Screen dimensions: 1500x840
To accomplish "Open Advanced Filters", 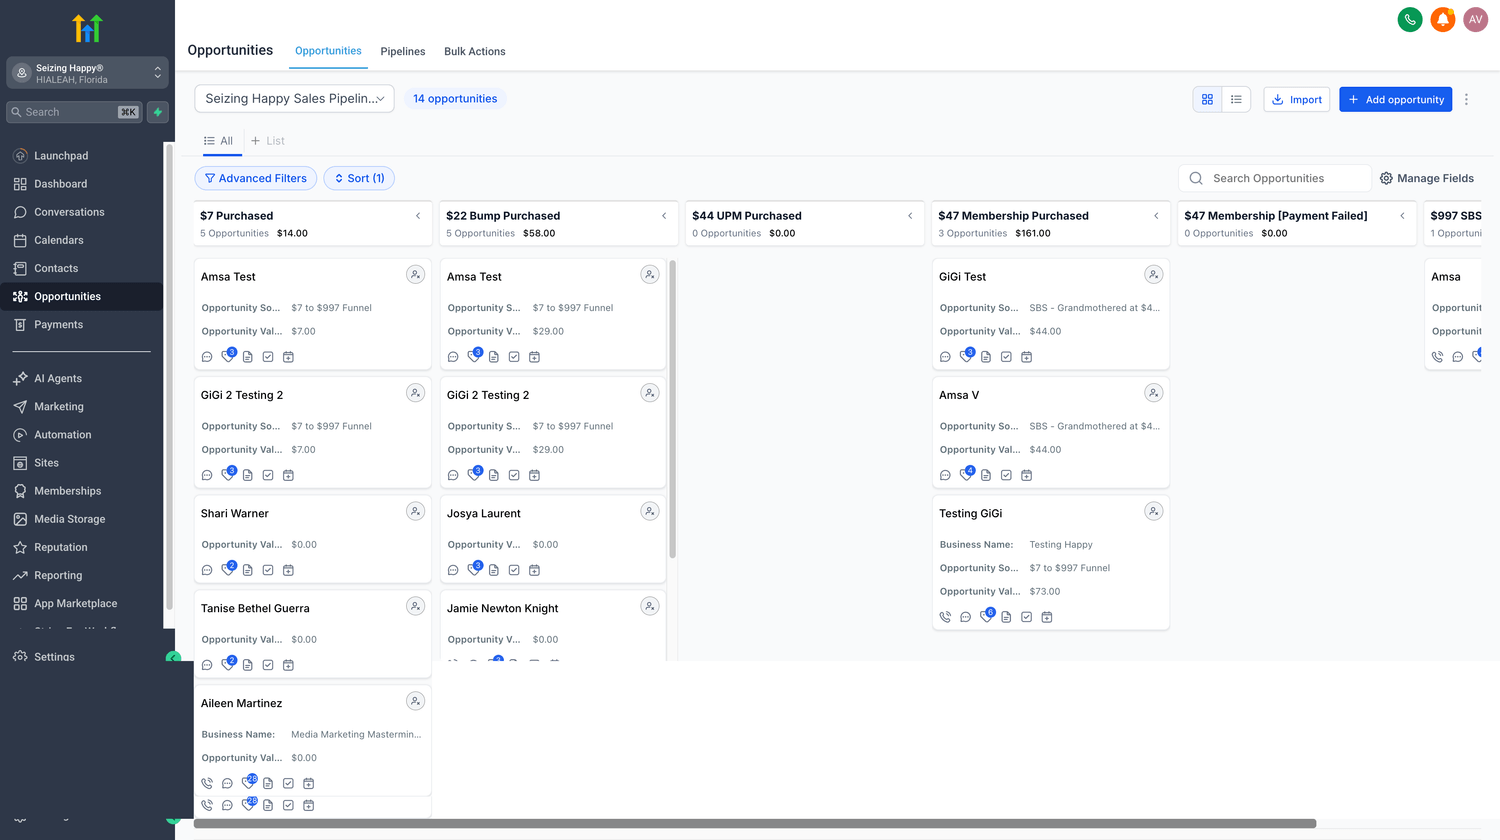I will (255, 178).
